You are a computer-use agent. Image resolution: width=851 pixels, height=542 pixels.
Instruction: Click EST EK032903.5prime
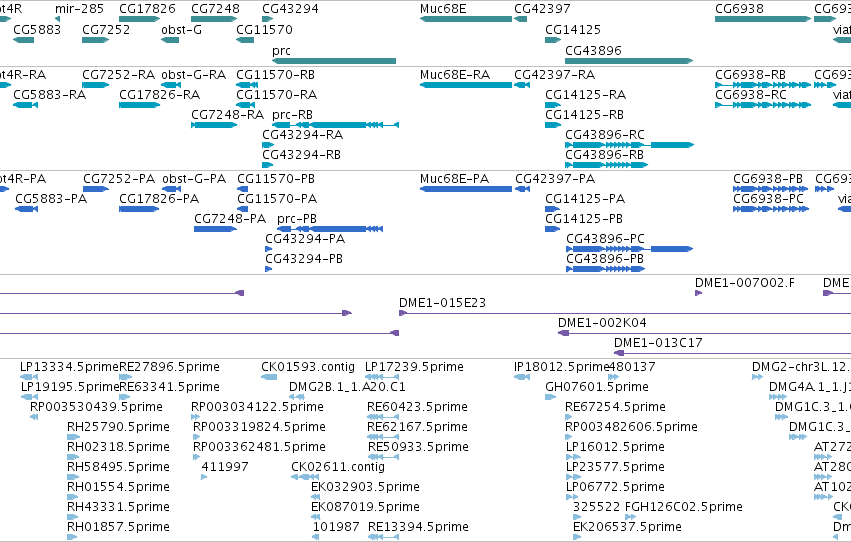tap(315, 497)
